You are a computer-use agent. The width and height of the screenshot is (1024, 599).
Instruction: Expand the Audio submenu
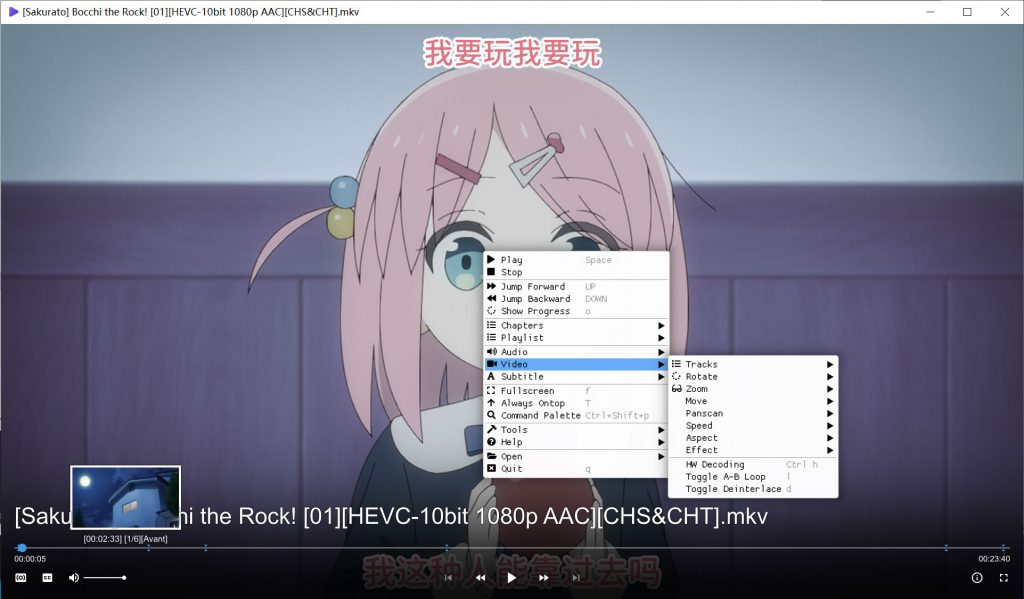576,352
